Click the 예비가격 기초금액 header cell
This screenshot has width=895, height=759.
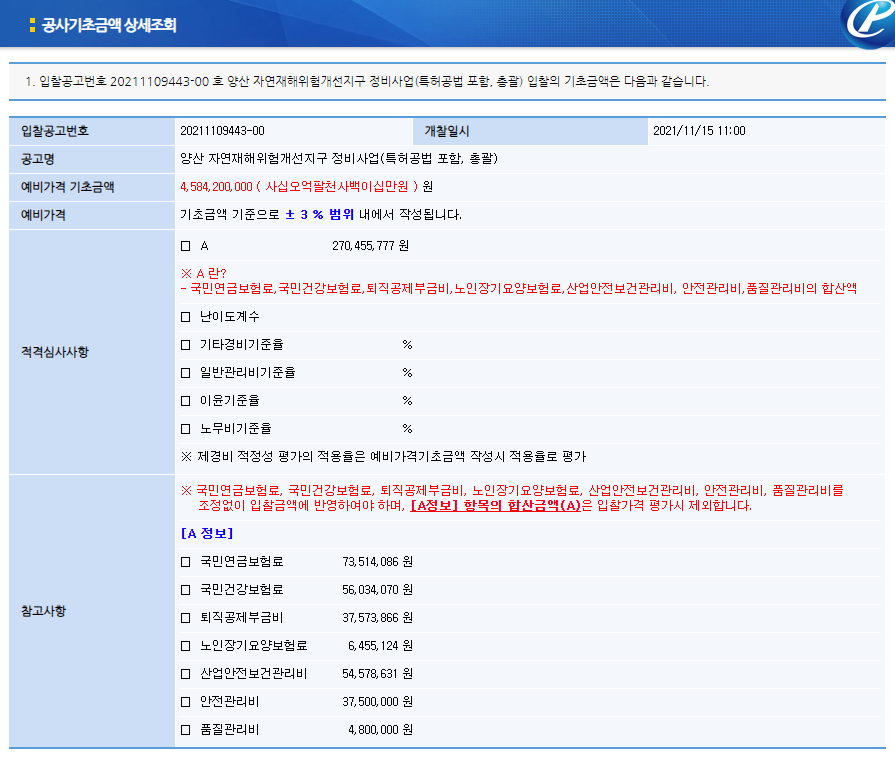(x=92, y=187)
